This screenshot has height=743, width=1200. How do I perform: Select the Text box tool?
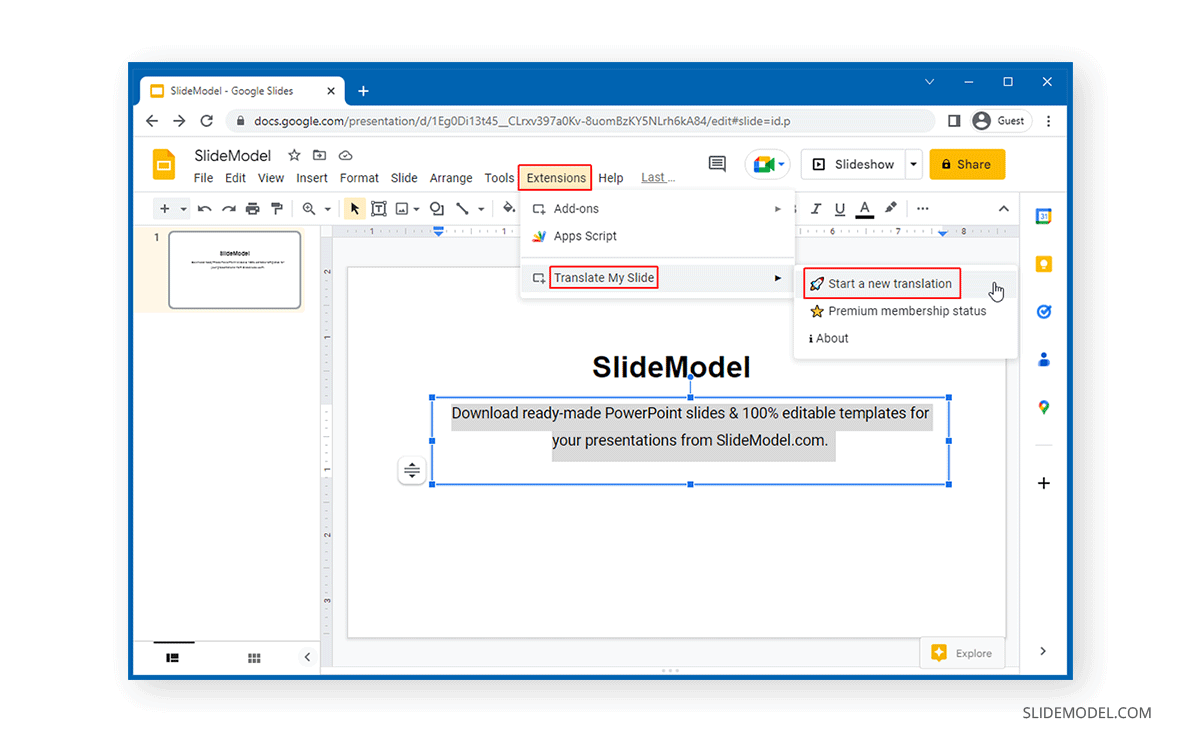[x=379, y=209]
